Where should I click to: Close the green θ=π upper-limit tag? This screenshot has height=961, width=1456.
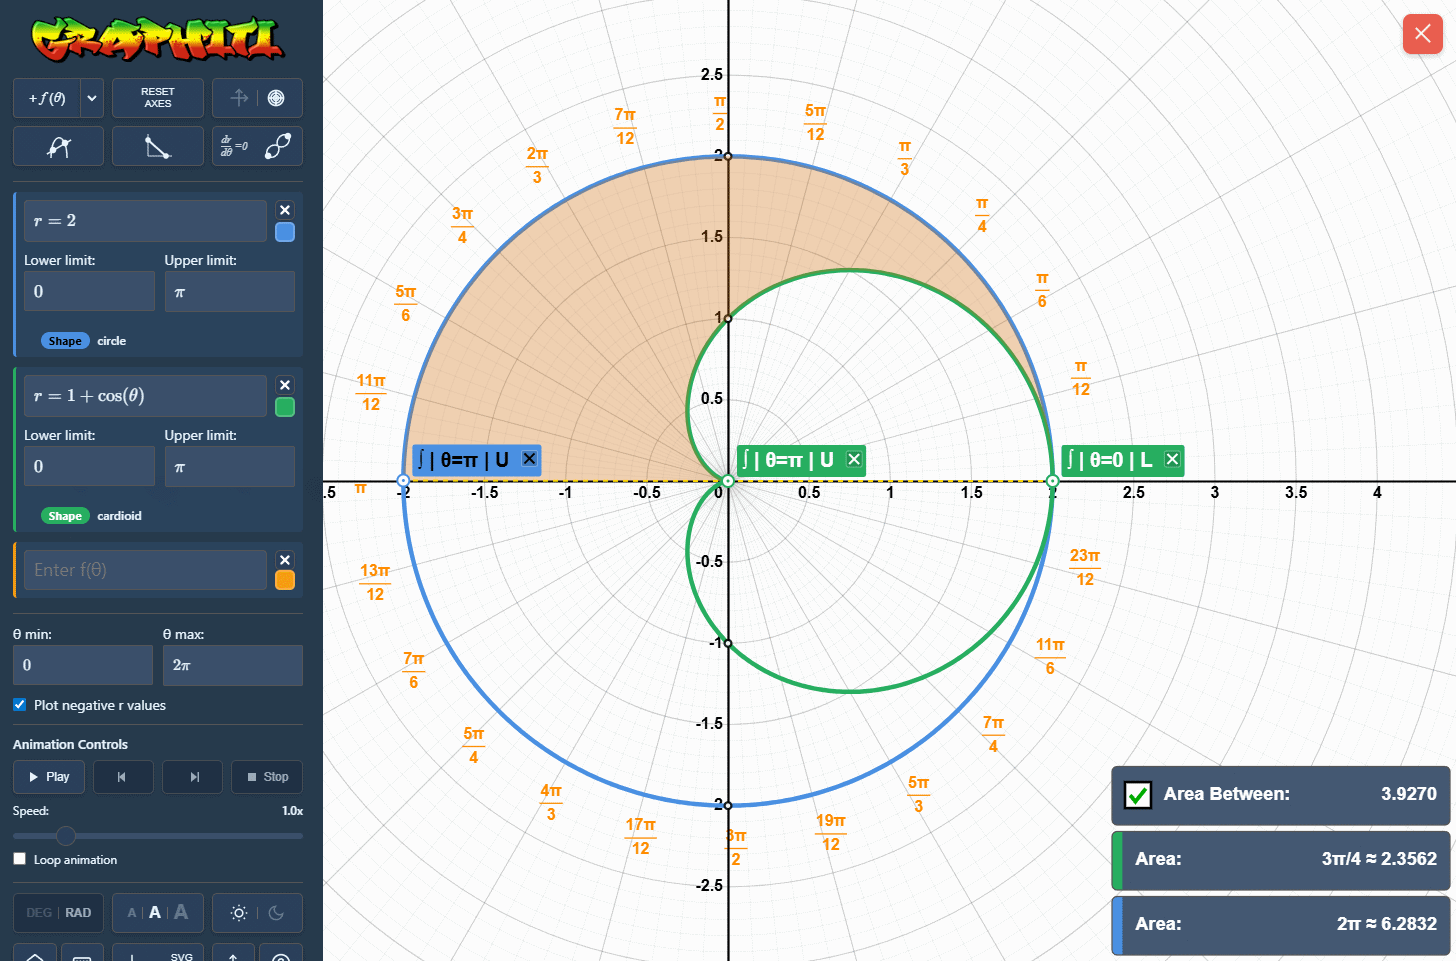click(854, 459)
